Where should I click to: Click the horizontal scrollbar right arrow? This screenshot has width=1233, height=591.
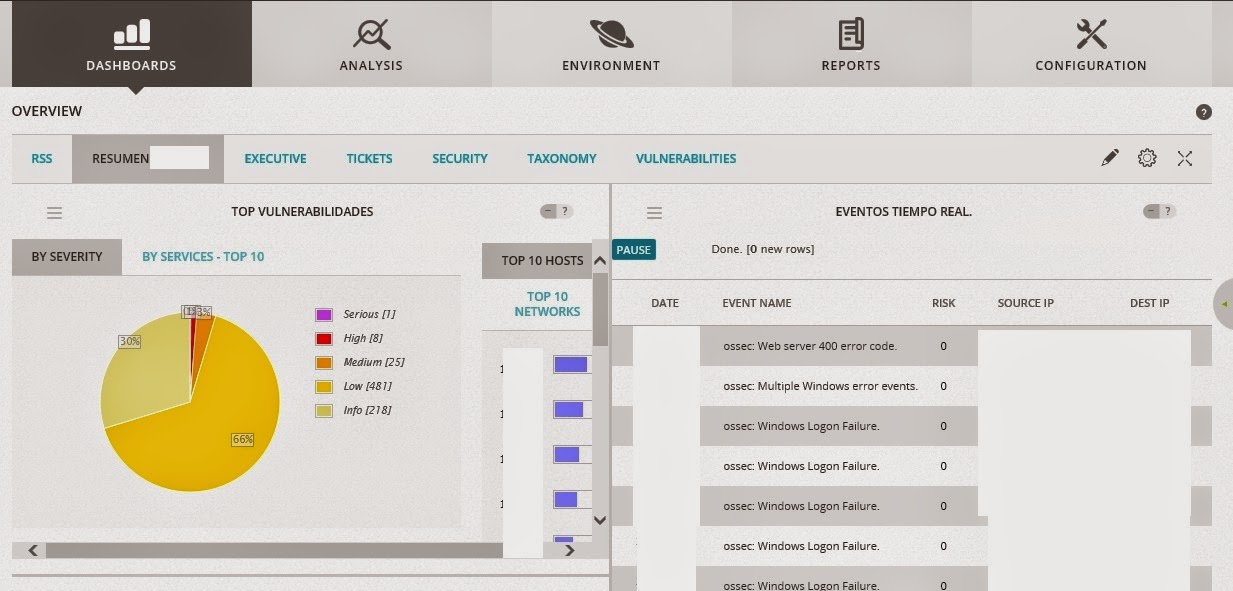coord(570,550)
